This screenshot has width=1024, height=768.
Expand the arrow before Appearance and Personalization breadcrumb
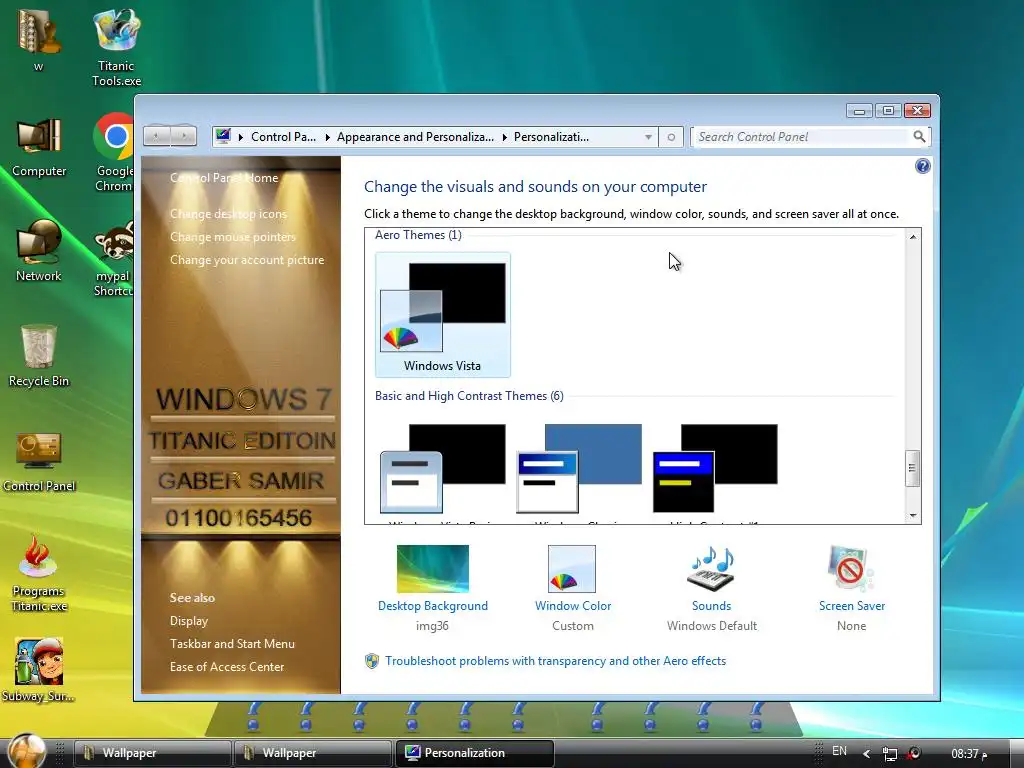click(x=327, y=137)
